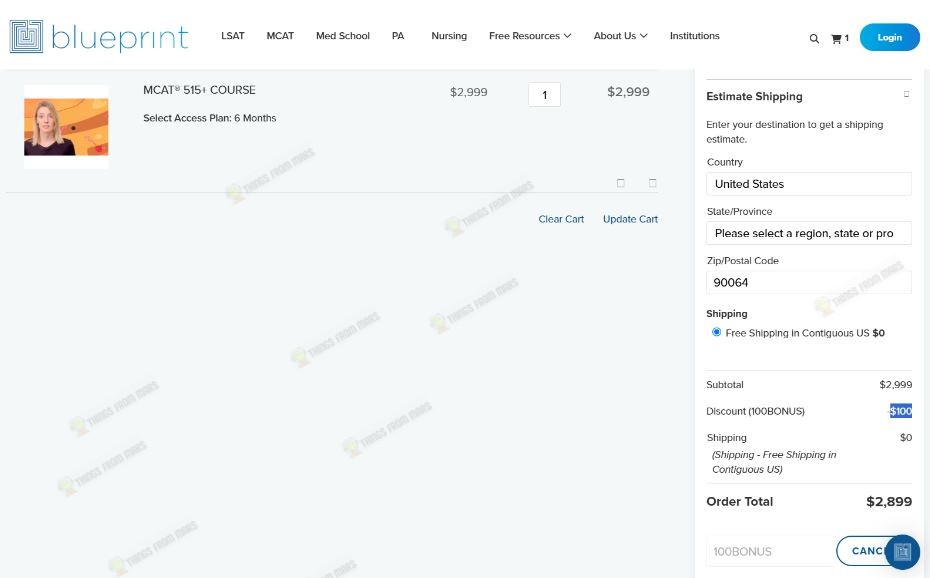Open the search magnifier icon
The width and height of the screenshot is (930, 578).
click(x=814, y=39)
